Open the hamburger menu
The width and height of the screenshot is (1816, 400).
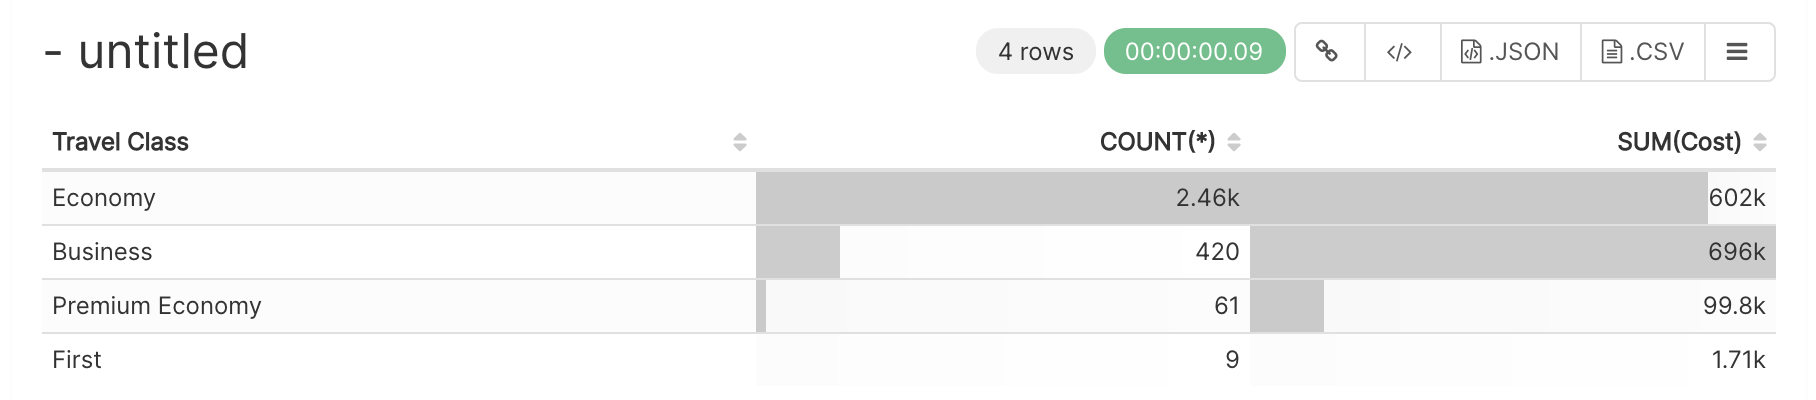click(1737, 52)
